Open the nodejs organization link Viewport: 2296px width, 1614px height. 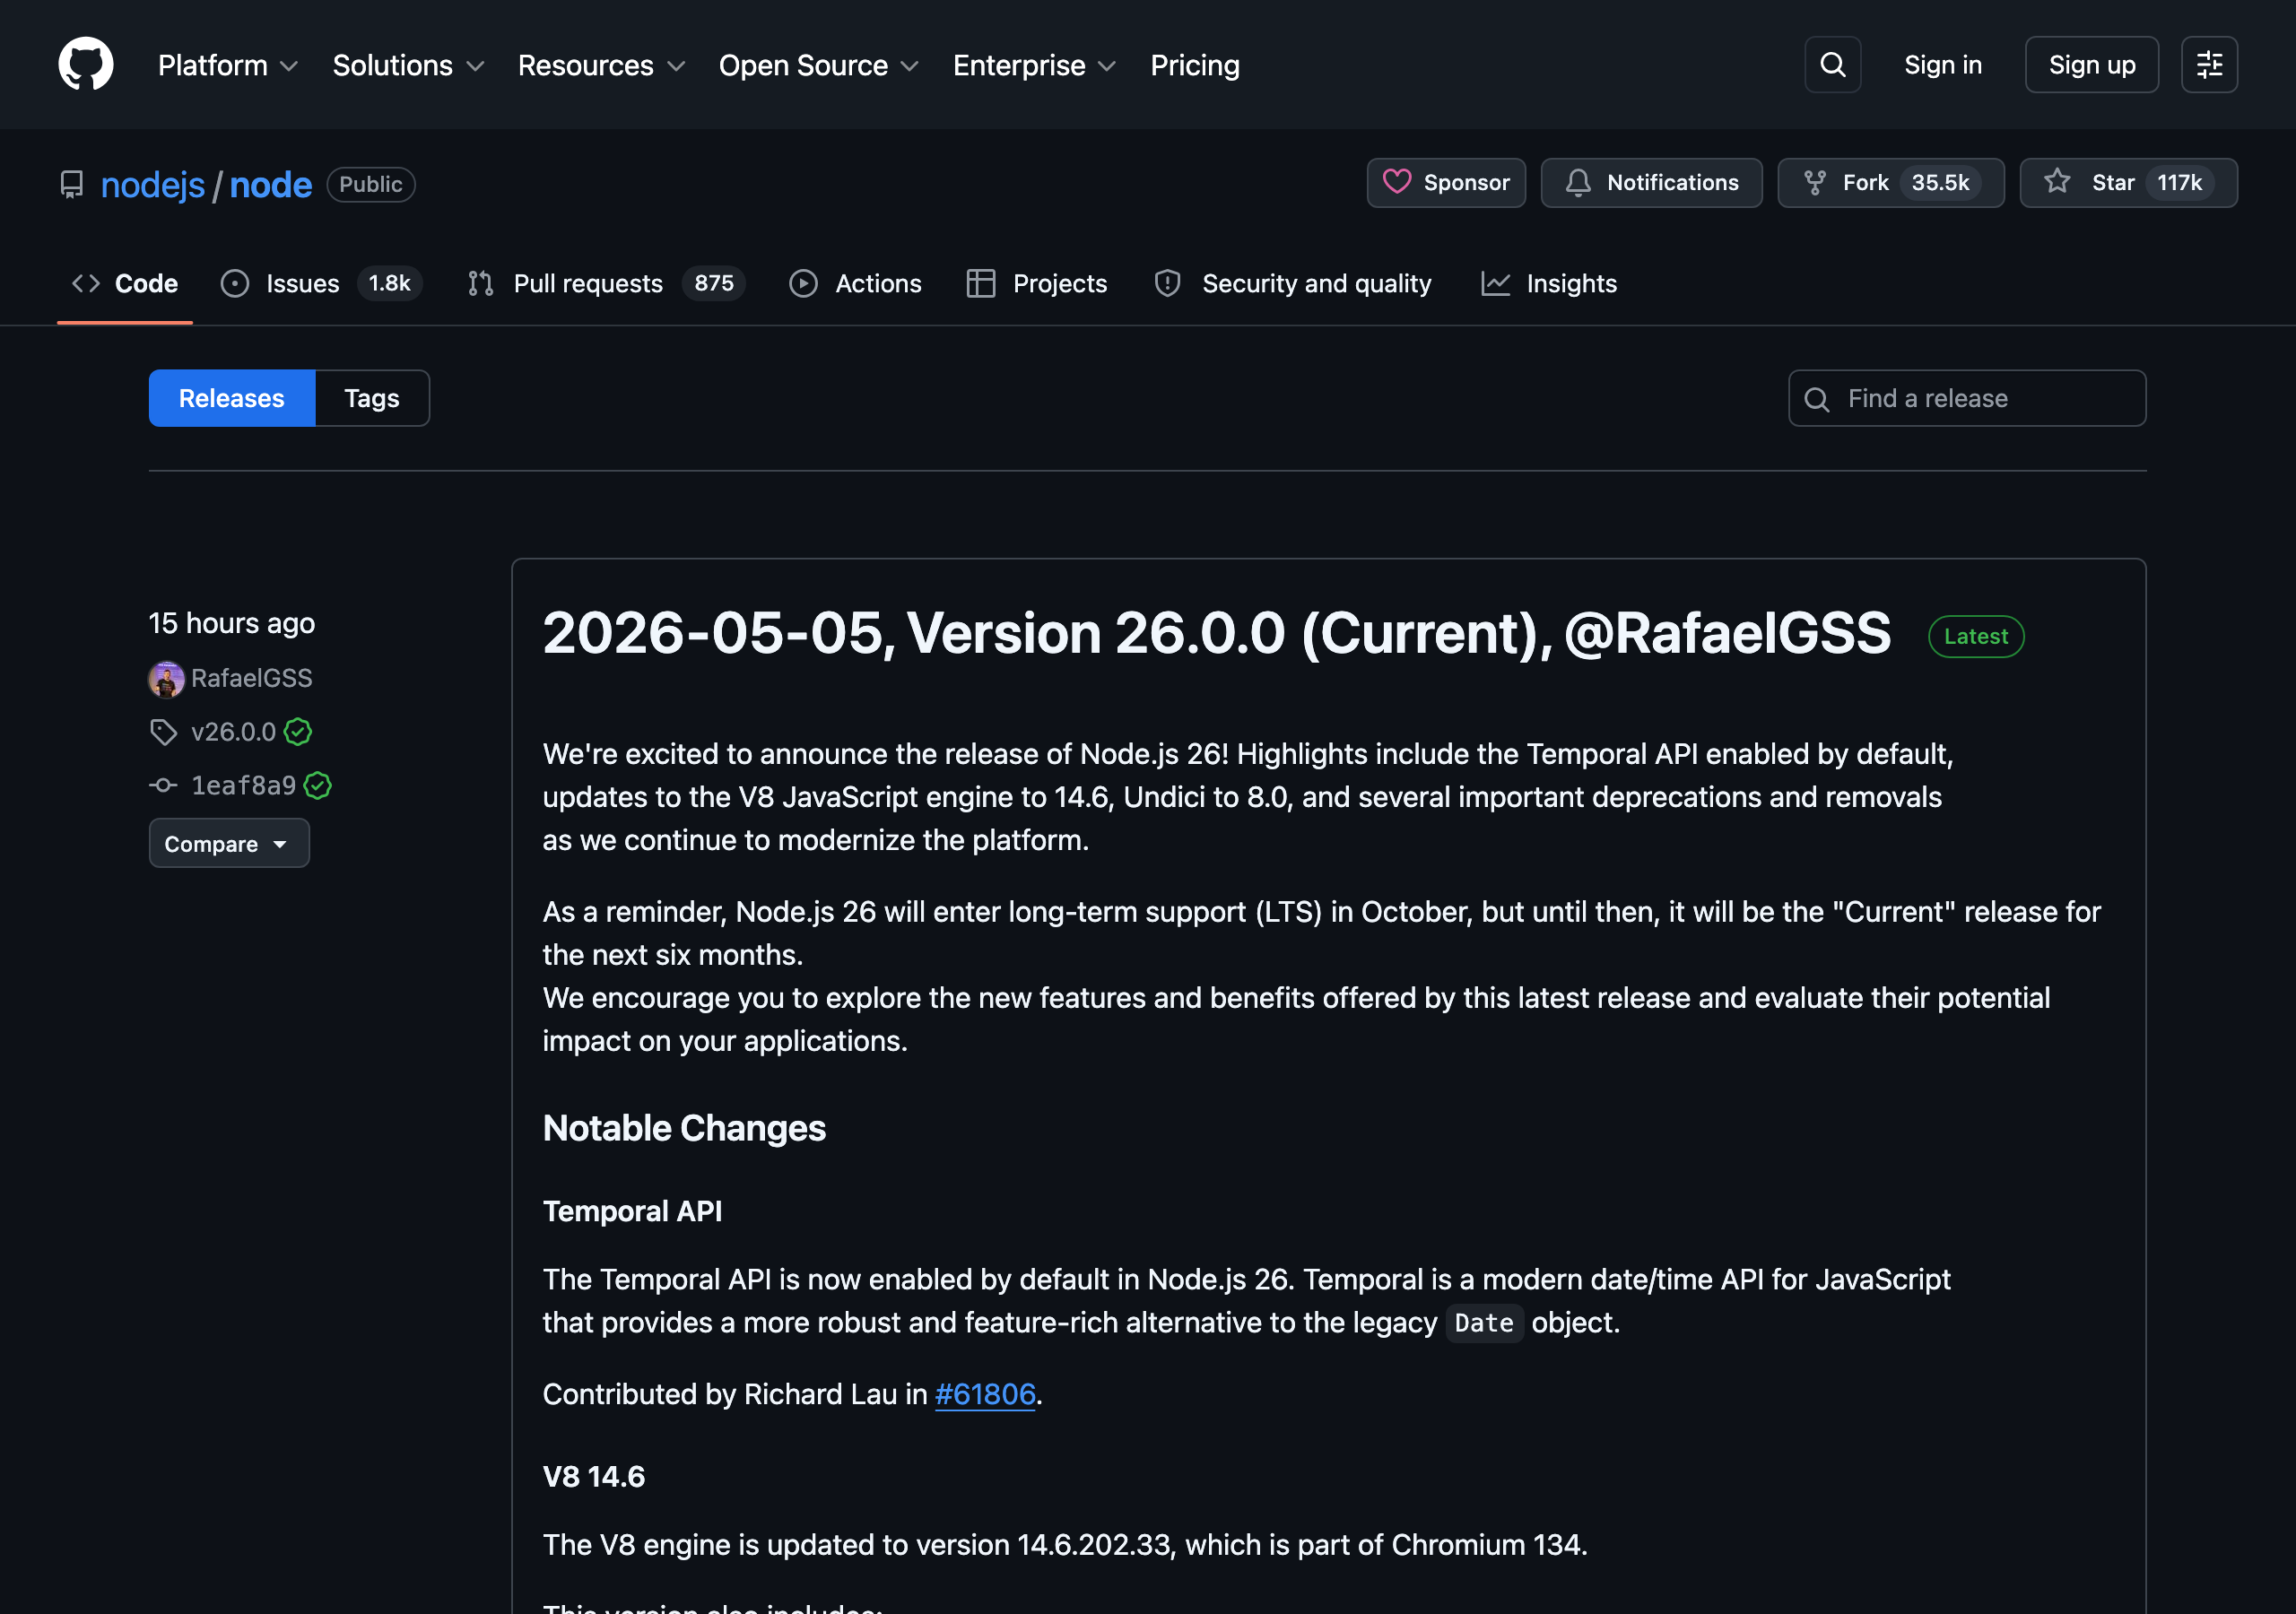153,185
